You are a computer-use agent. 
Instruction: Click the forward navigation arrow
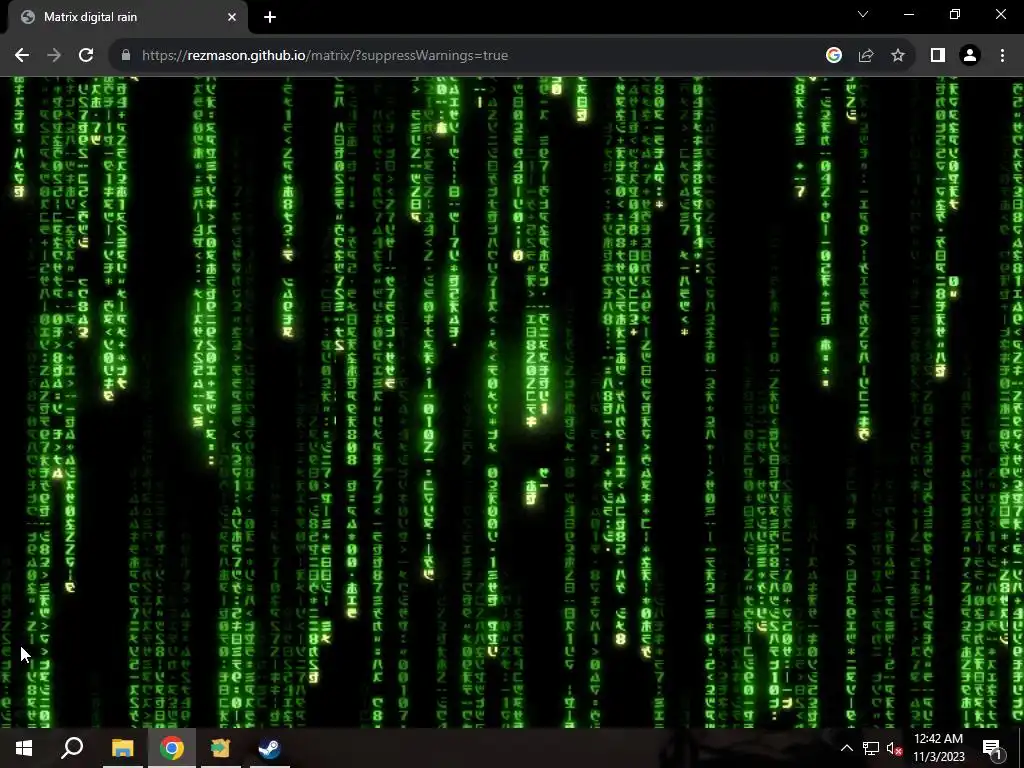pyautogui.click(x=54, y=56)
